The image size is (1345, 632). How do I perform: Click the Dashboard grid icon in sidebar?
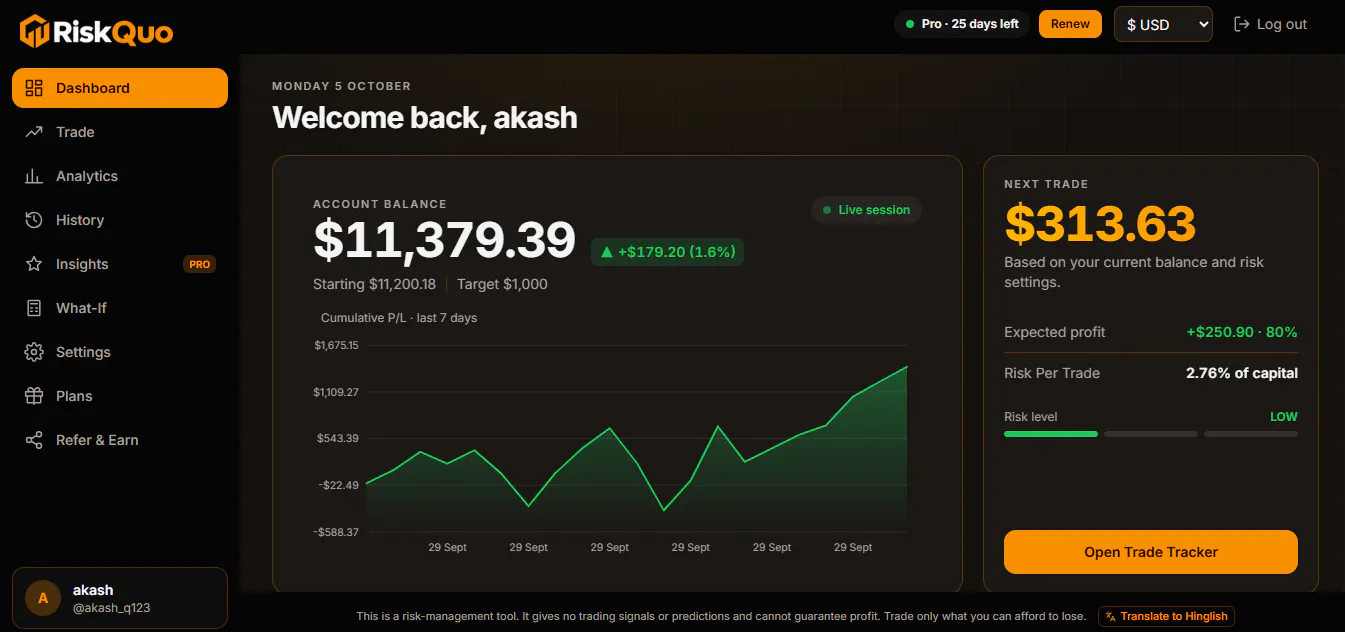pyautogui.click(x=34, y=88)
